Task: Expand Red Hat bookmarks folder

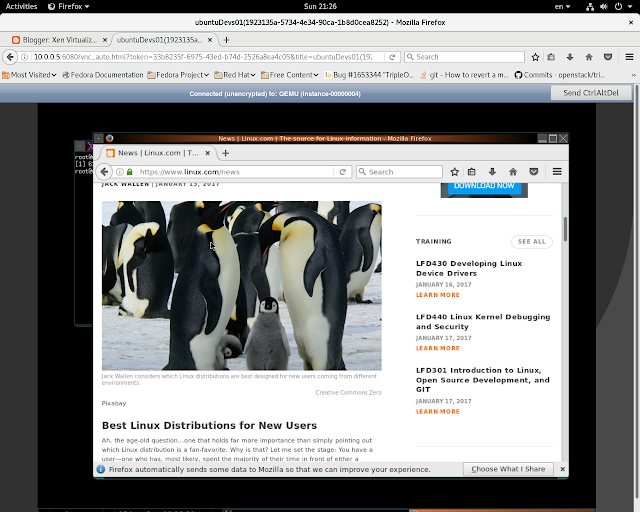Action: coord(235,75)
